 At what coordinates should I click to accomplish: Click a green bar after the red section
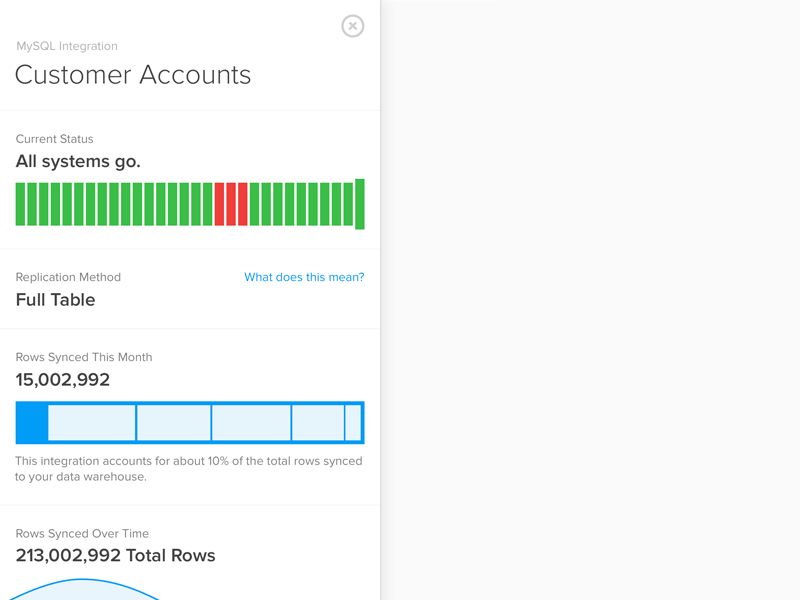click(x=254, y=203)
